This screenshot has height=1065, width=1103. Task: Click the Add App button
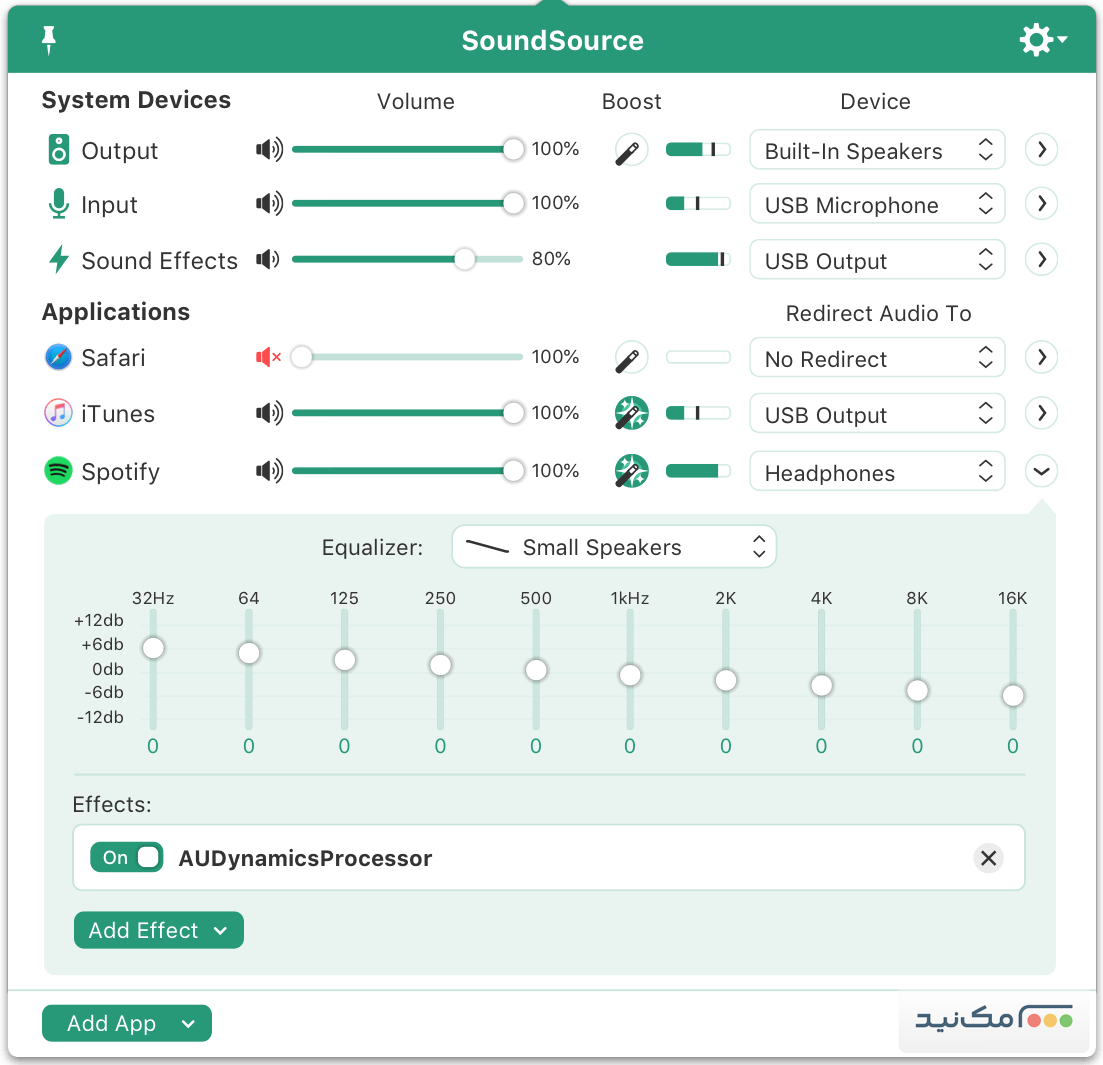point(126,1023)
